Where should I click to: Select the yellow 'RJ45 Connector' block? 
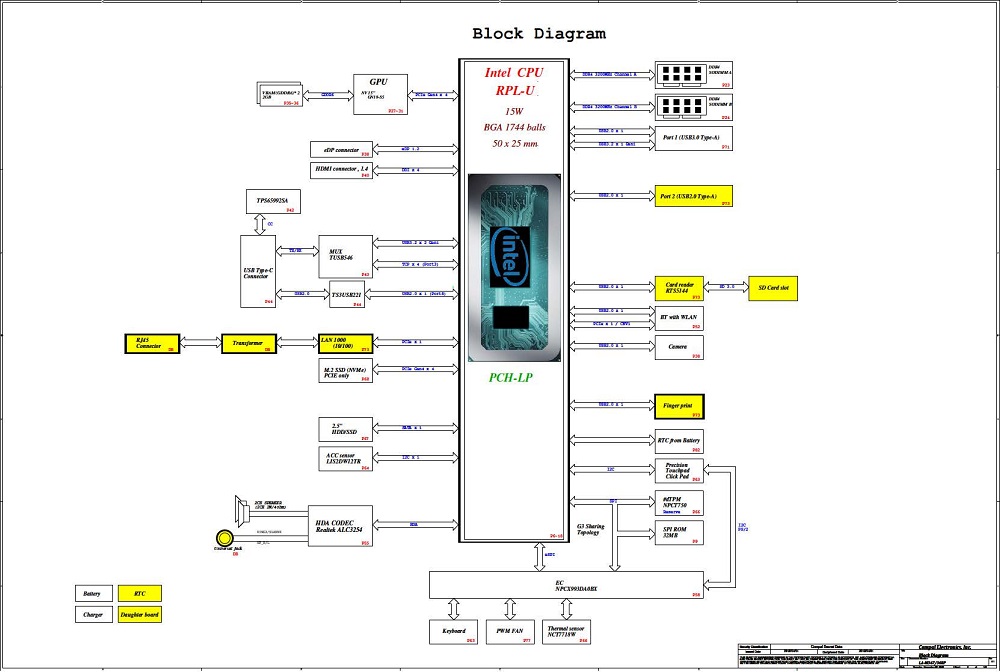[x=152, y=343]
